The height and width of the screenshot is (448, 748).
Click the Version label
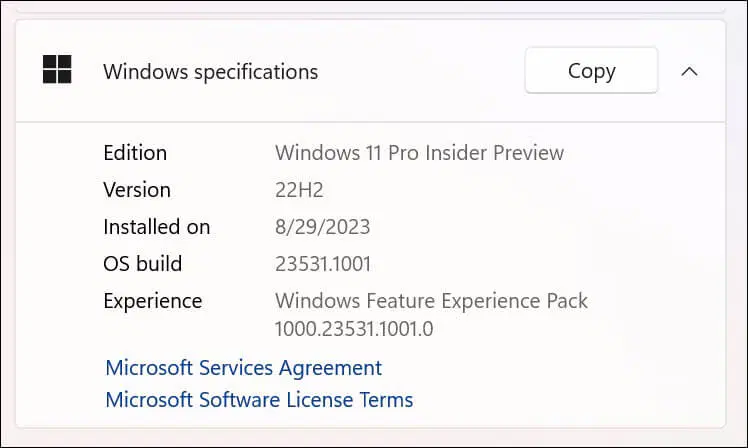[137, 190]
